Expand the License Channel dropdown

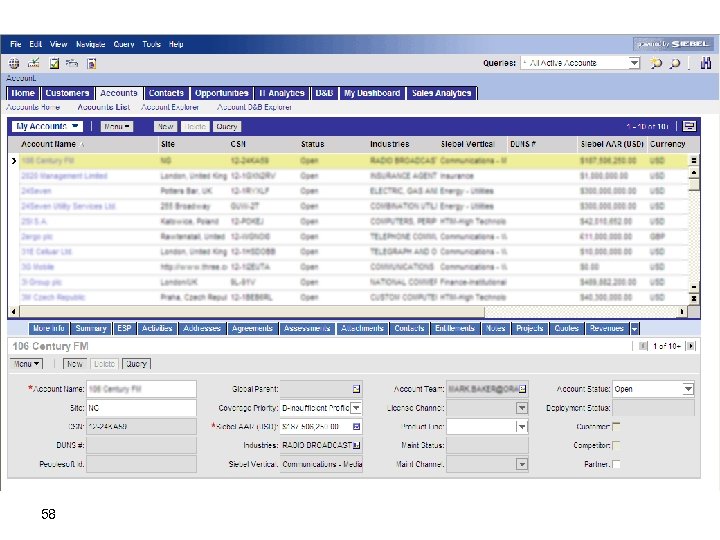coord(522,408)
